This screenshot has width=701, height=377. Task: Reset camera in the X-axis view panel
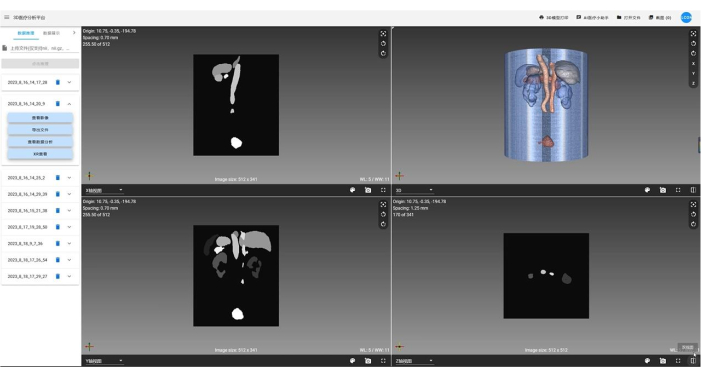click(x=383, y=34)
